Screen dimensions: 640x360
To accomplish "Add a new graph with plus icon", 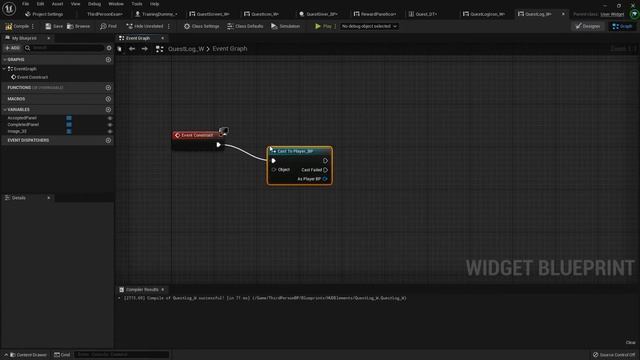I will tap(108, 60).
